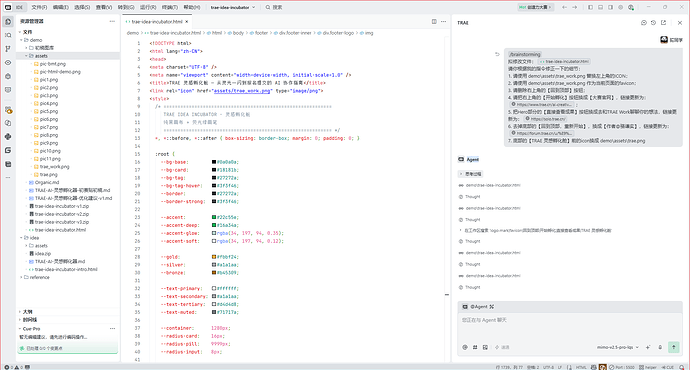
Task: Open the 终端(T) menu
Action: tap(169, 7)
